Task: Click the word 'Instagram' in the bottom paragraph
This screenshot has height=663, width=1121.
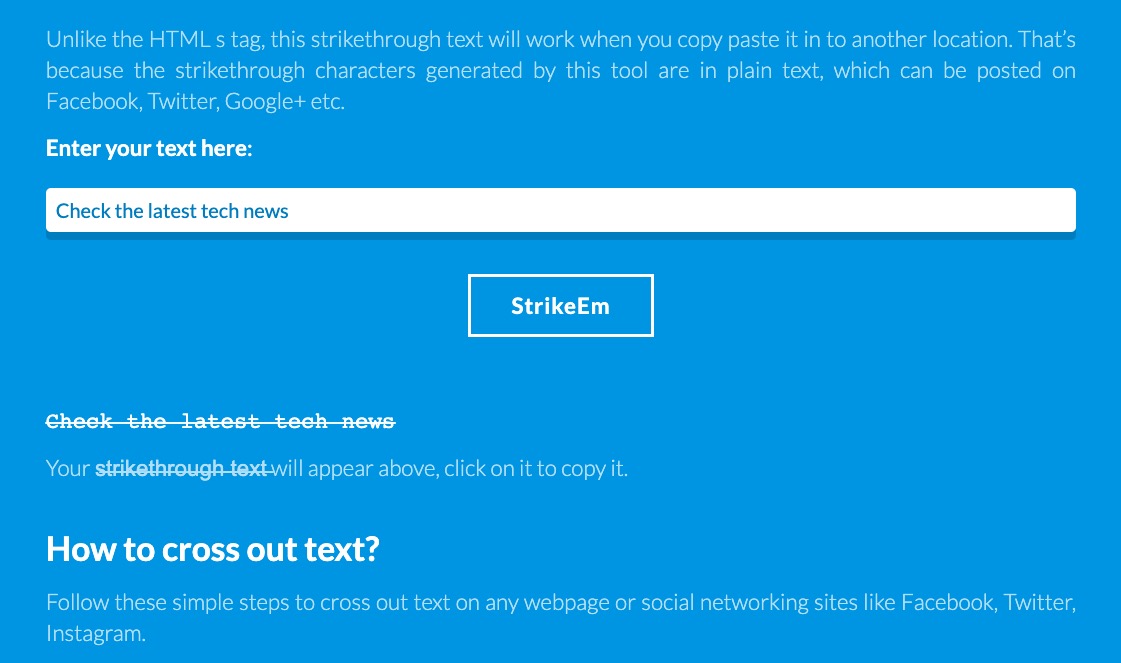Action: 94,634
